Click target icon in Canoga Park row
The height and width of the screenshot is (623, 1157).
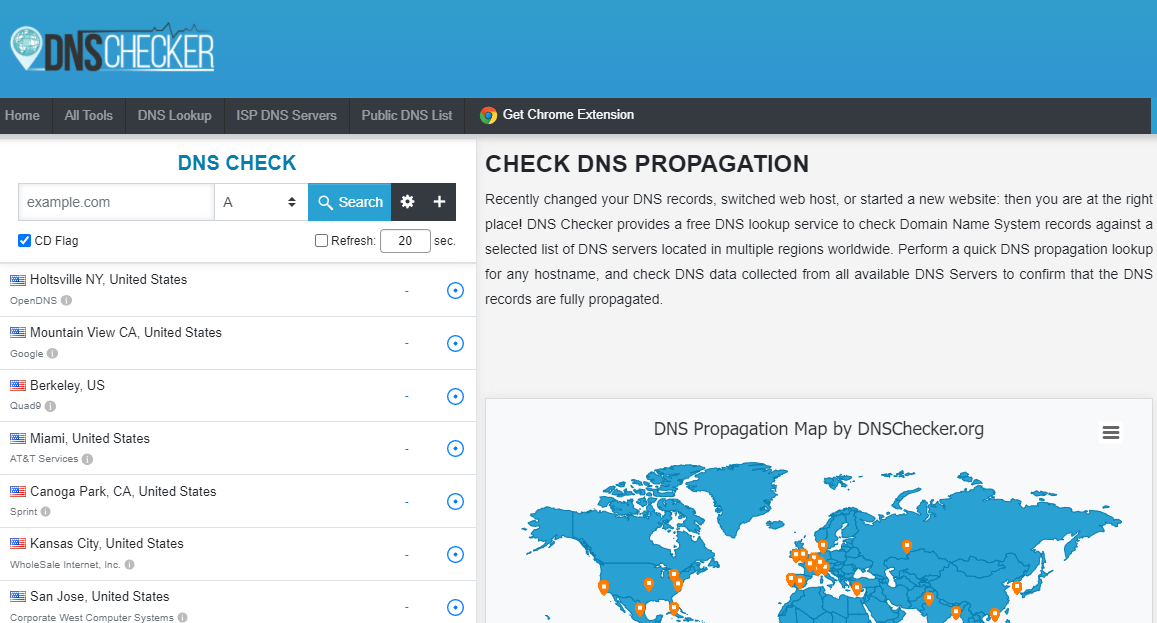pyautogui.click(x=455, y=502)
